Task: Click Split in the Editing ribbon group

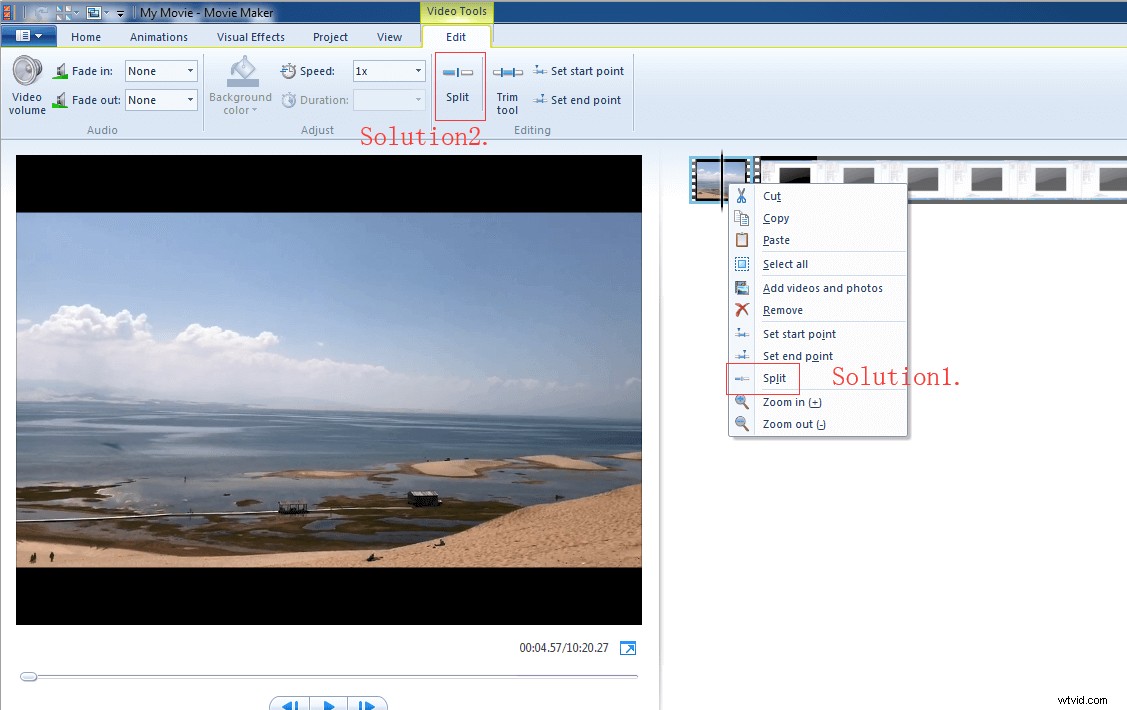Action: (459, 85)
